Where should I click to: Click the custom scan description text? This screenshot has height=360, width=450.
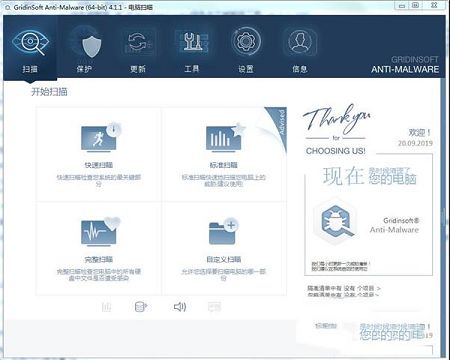tap(224, 275)
